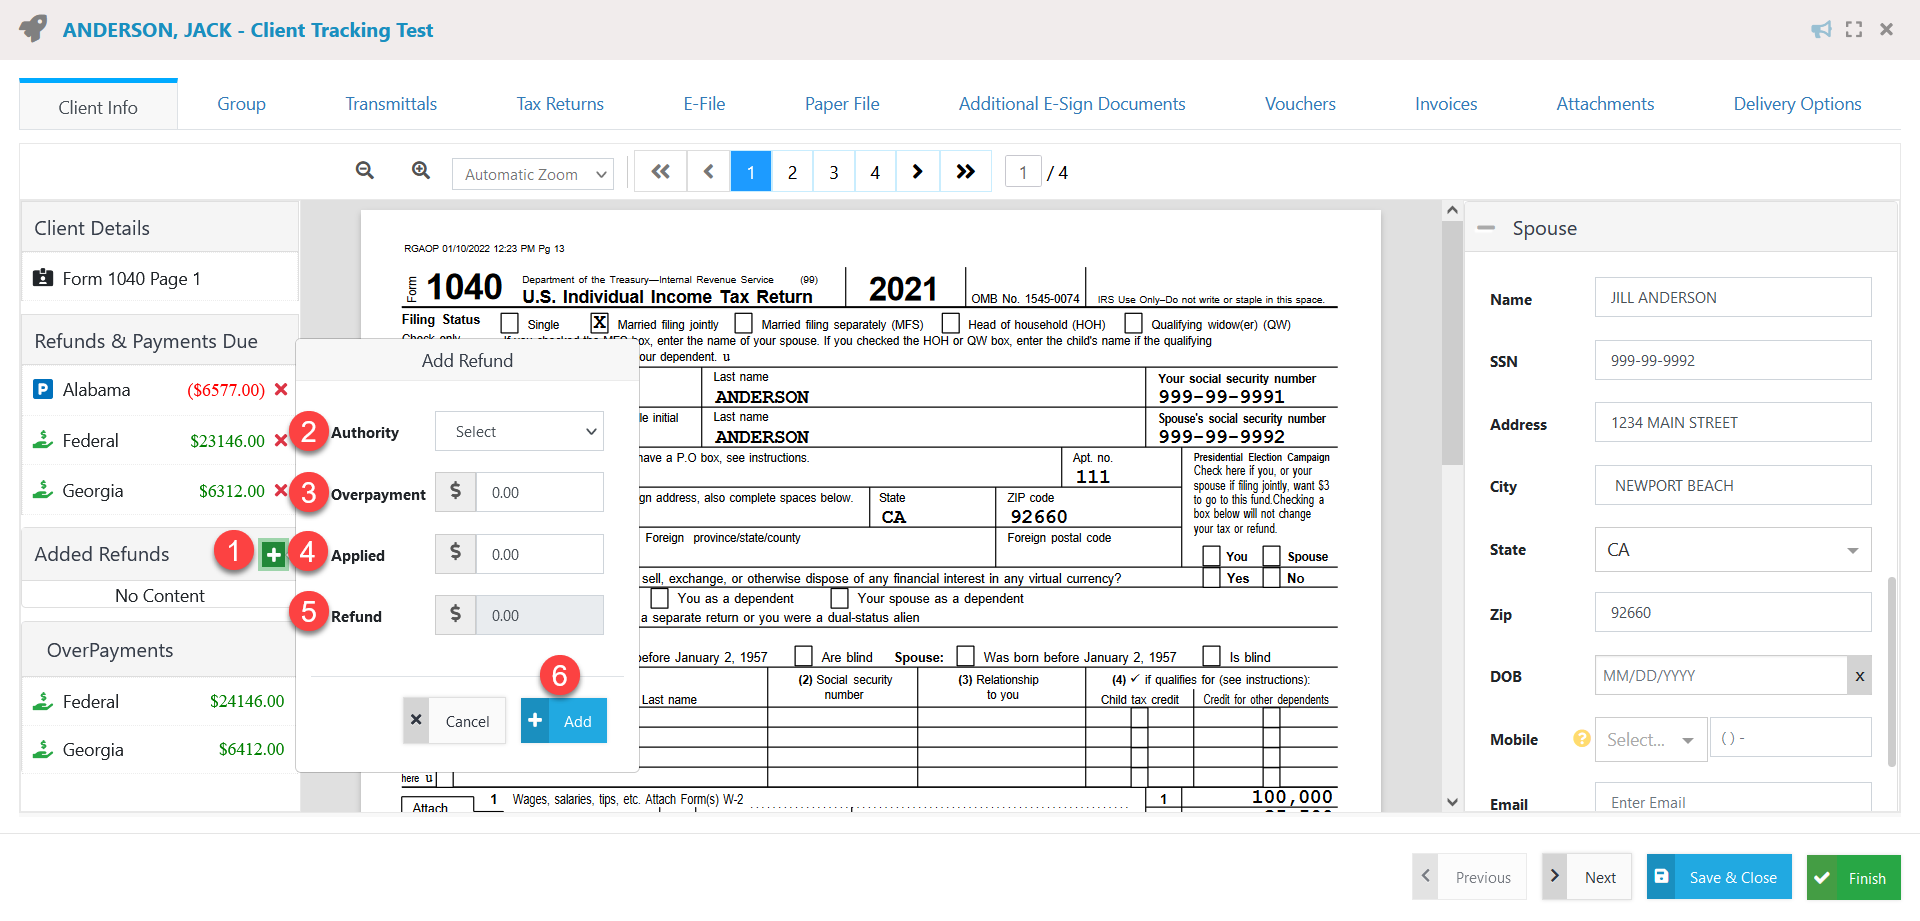This screenshot has height=921, width=1920.
Task: Jump to last page with double-right arrow
Action: point(965,172)
